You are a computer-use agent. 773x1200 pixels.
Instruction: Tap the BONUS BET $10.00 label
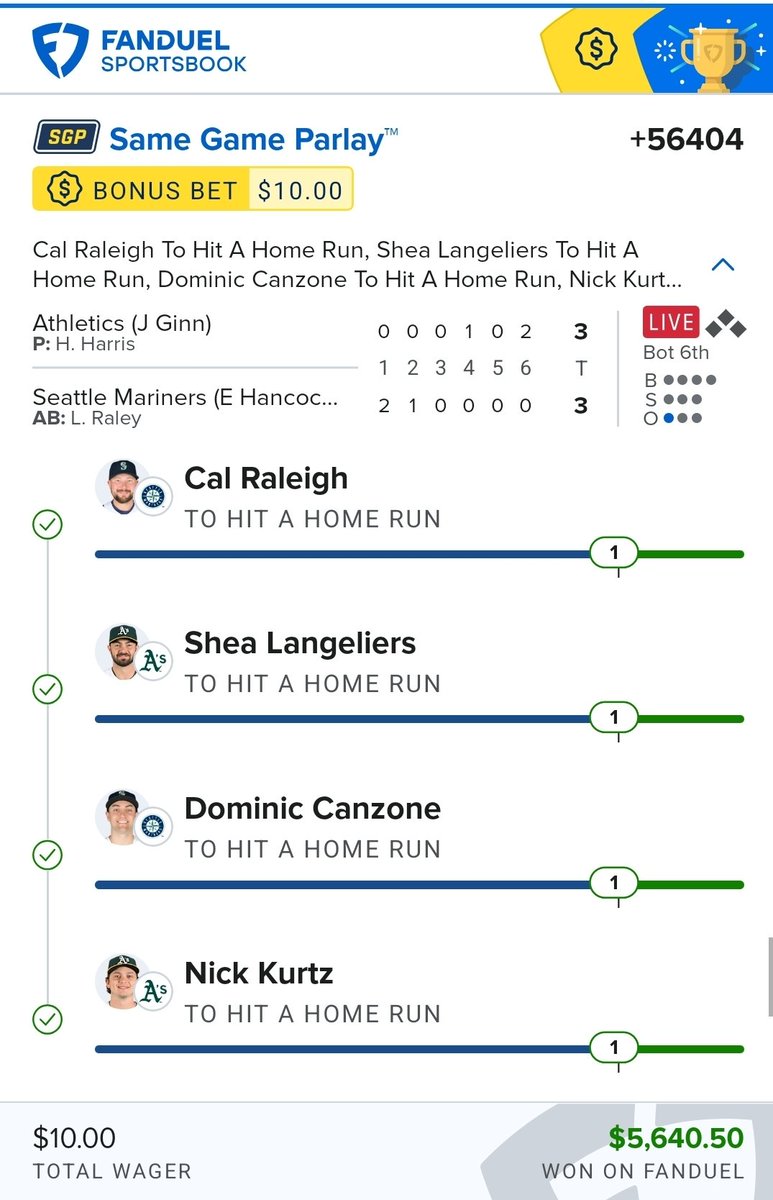[x=192, y=190]
